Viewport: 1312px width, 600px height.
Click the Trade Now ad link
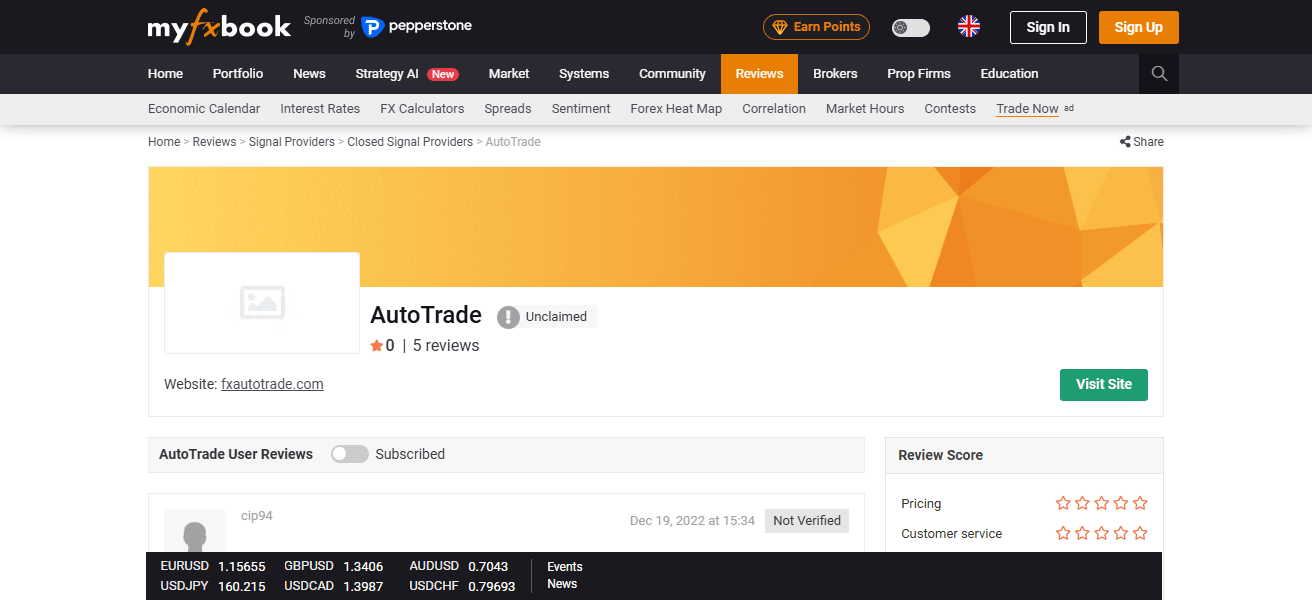pos(1027,109)
